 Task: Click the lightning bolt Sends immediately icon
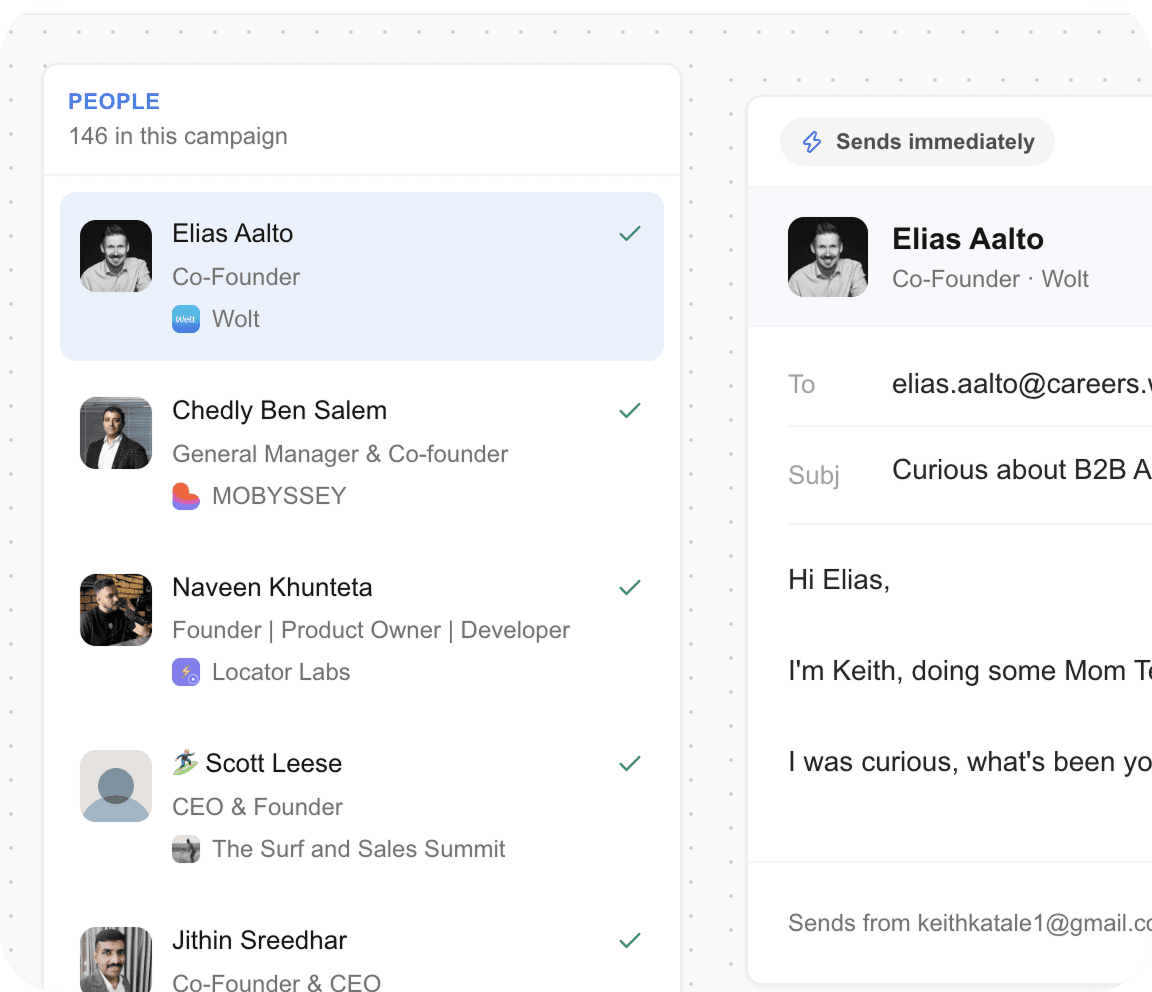(812, 142)
